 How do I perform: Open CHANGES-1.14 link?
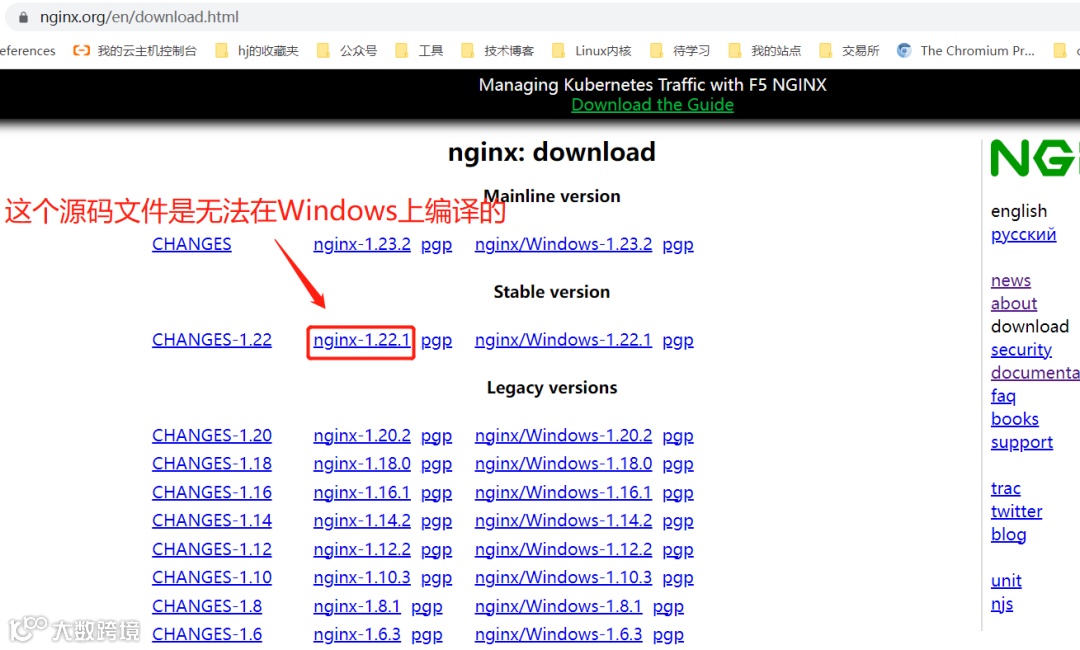click(x=212, y=521)
